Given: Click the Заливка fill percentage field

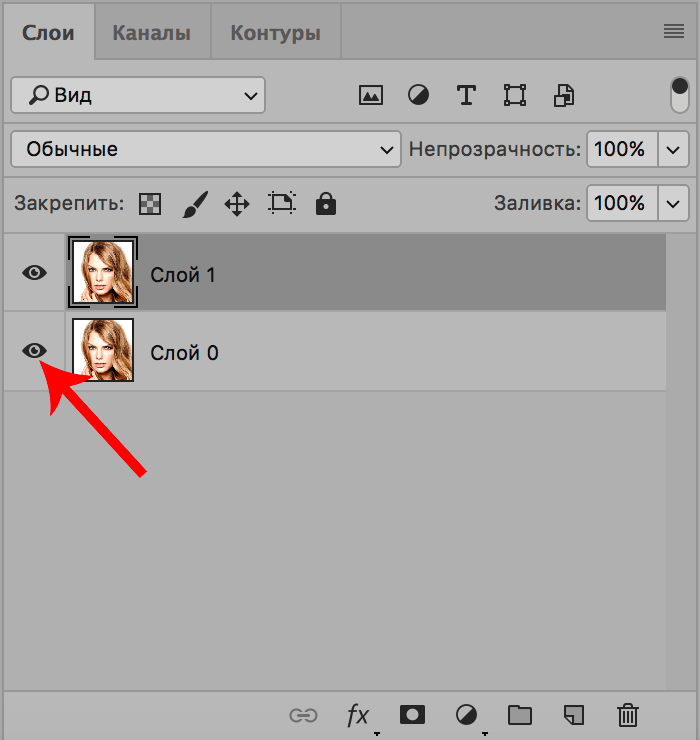Looking at the screenshot, I should click(x=620, y=204).
